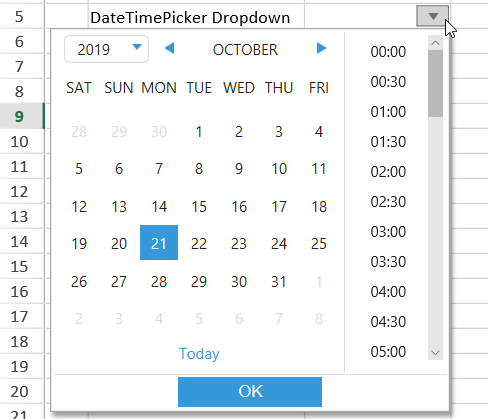Screen dimensions: 488x419
Task: Click the time list scroll-down arrow
Action: (x=435, y=353)
